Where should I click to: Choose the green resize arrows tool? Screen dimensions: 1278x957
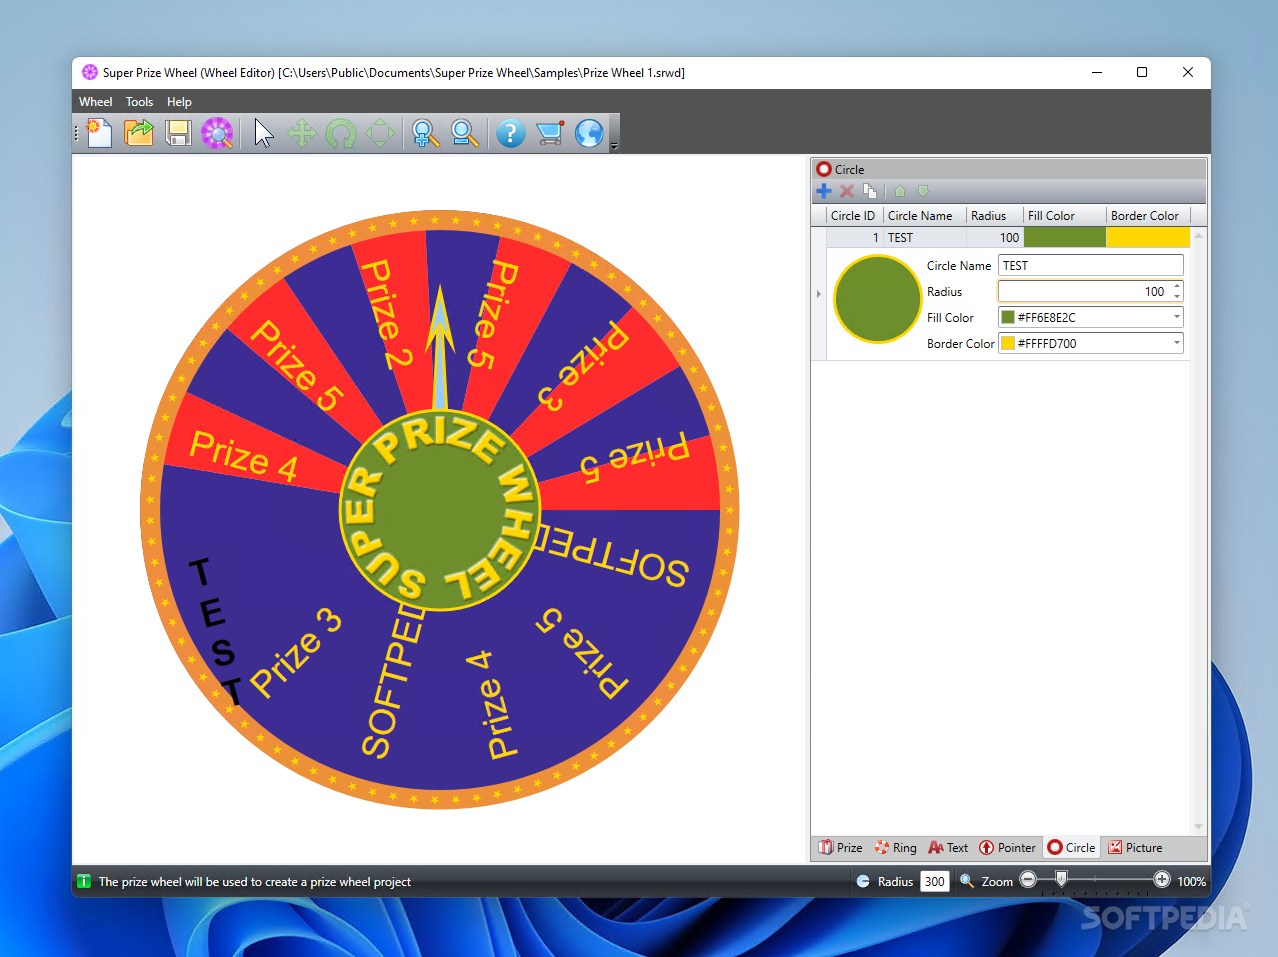(380, 133)
